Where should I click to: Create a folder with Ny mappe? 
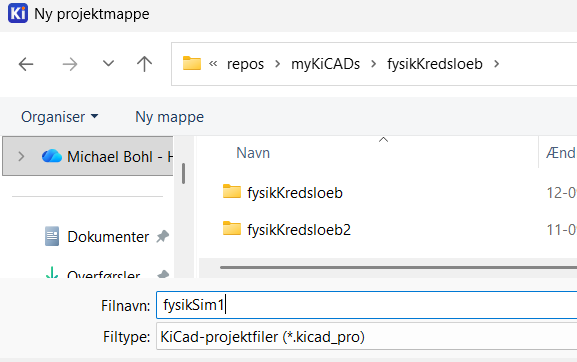(x=169, y=117)
